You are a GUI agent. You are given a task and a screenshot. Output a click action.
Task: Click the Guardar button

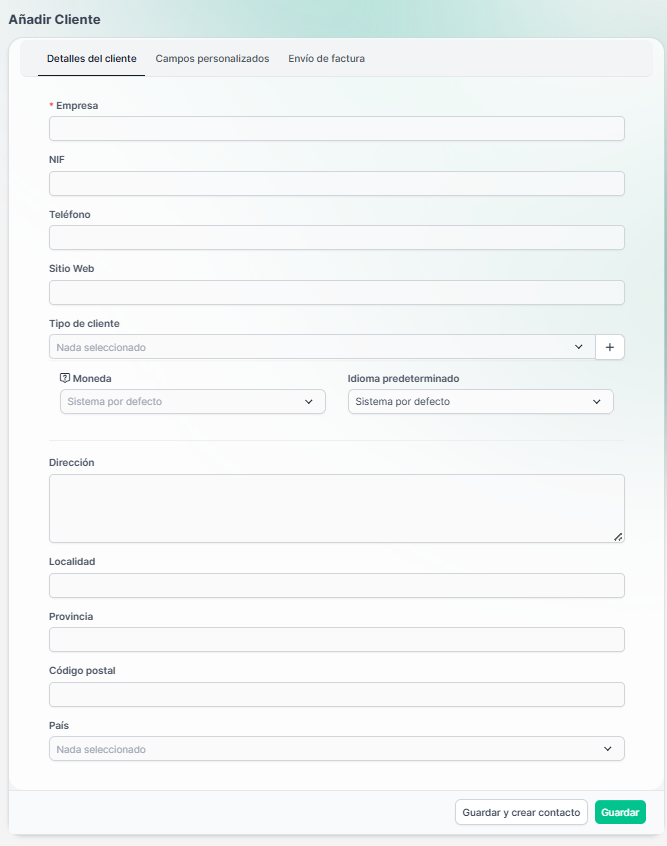[620, 813]
